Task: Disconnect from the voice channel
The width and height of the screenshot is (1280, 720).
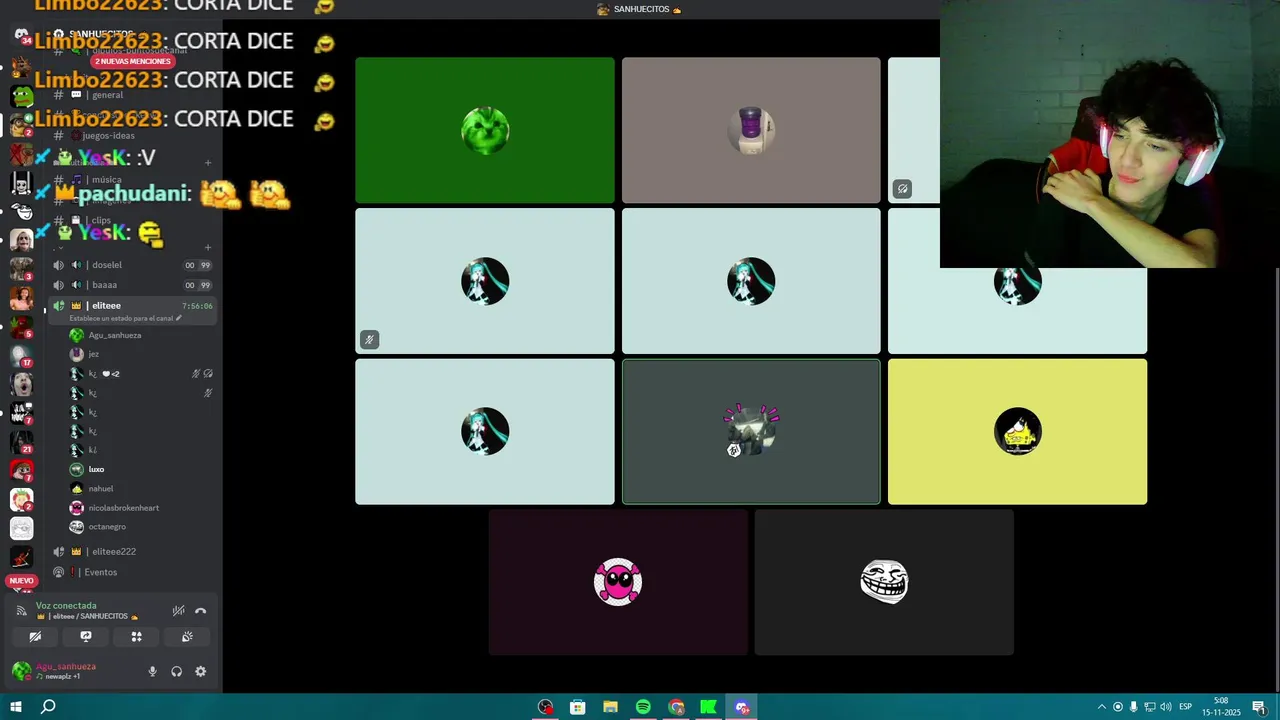Action: point(200,610)
